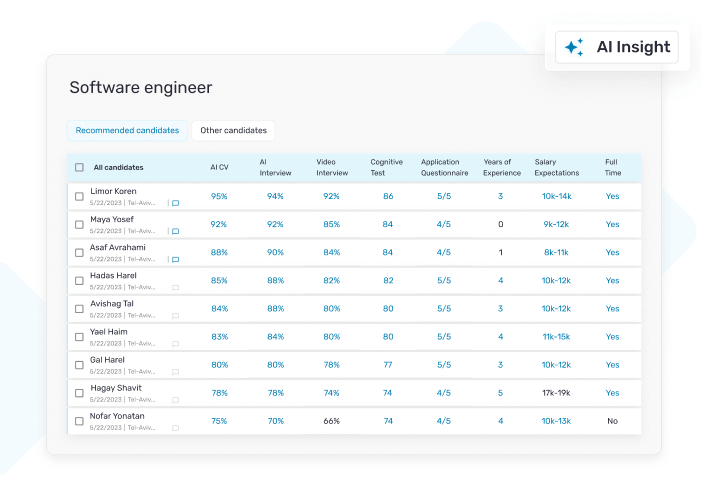The height and width of the screenshot is (477, 702).
Task: Open Maya Yosef candidate name
Action: pyautogui.click(x=112, y=219)
